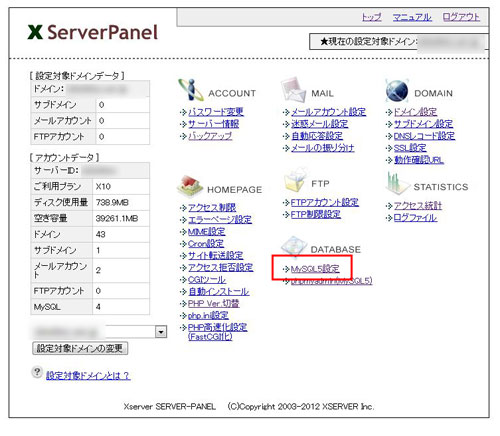Open the マニュアル link in header
500x436 pixels.
click(412, 17)
